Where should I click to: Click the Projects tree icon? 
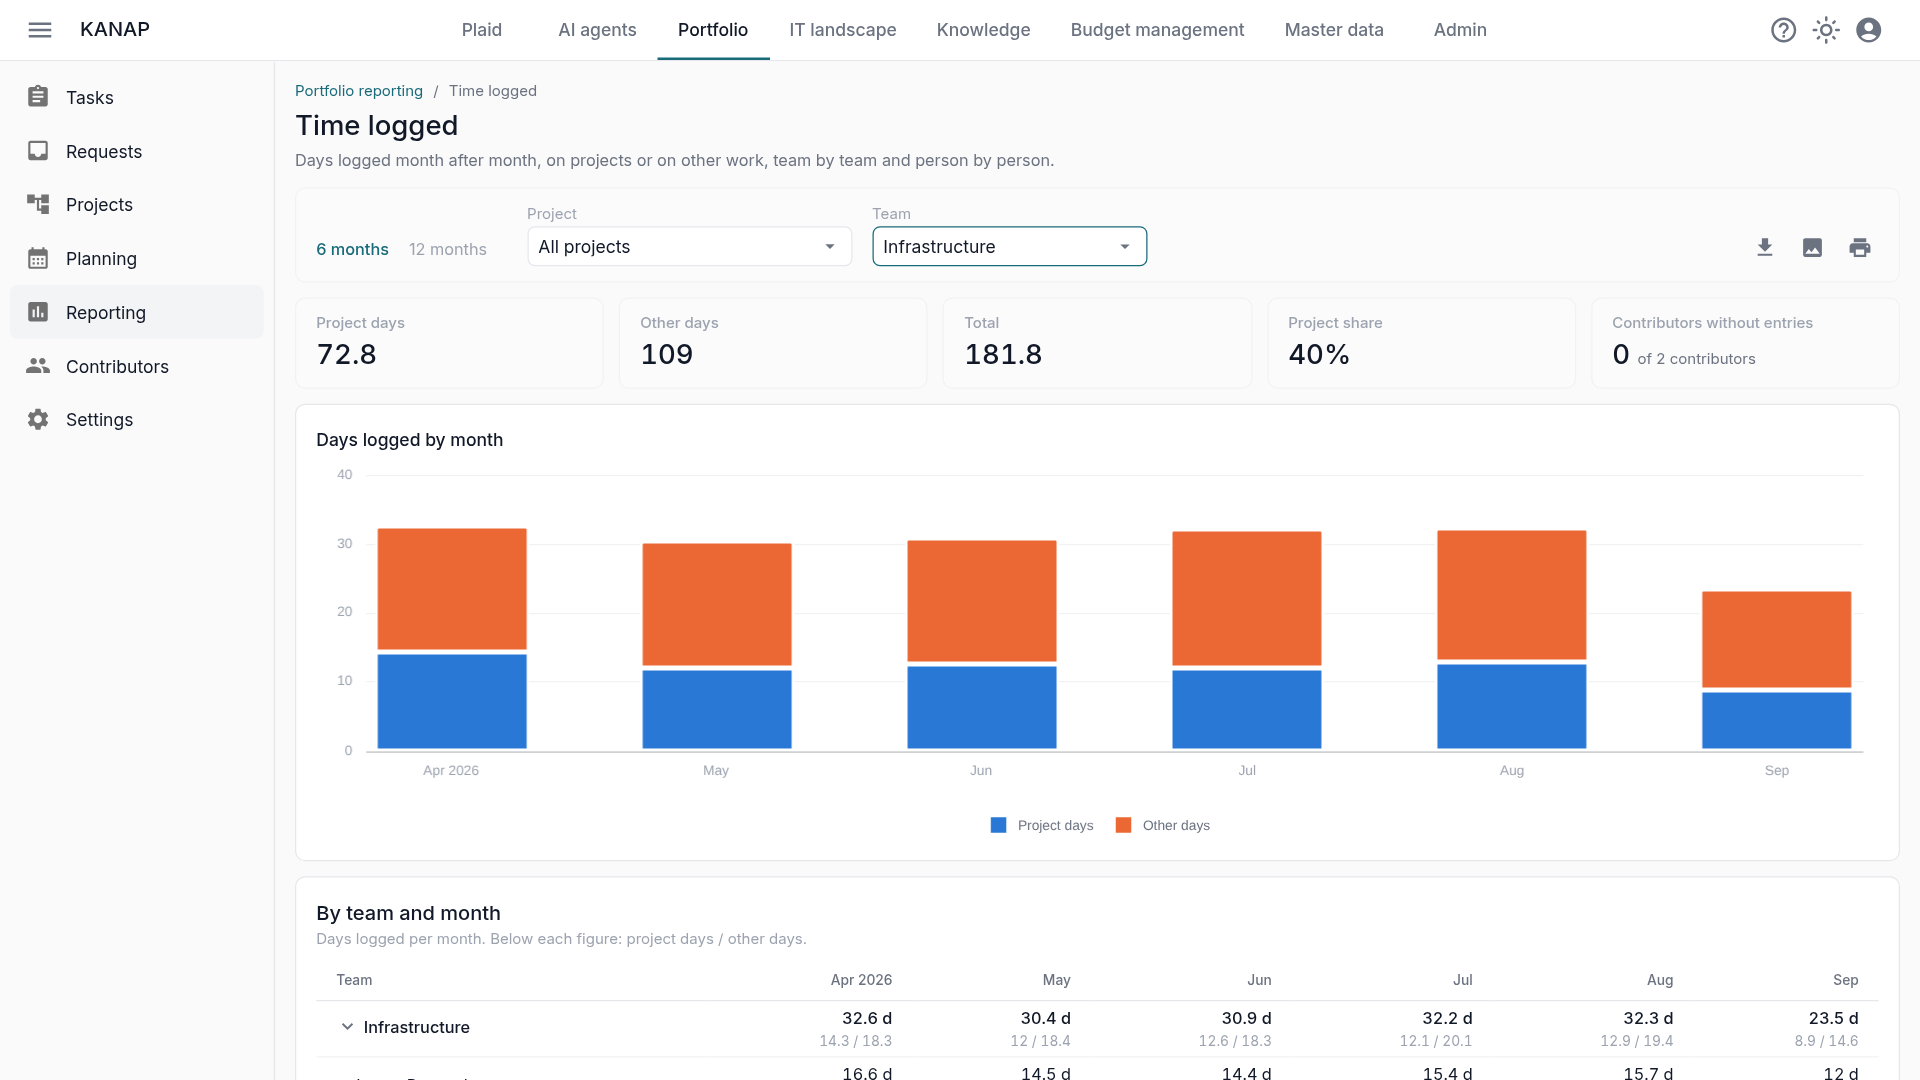click(x=38, y=204)
